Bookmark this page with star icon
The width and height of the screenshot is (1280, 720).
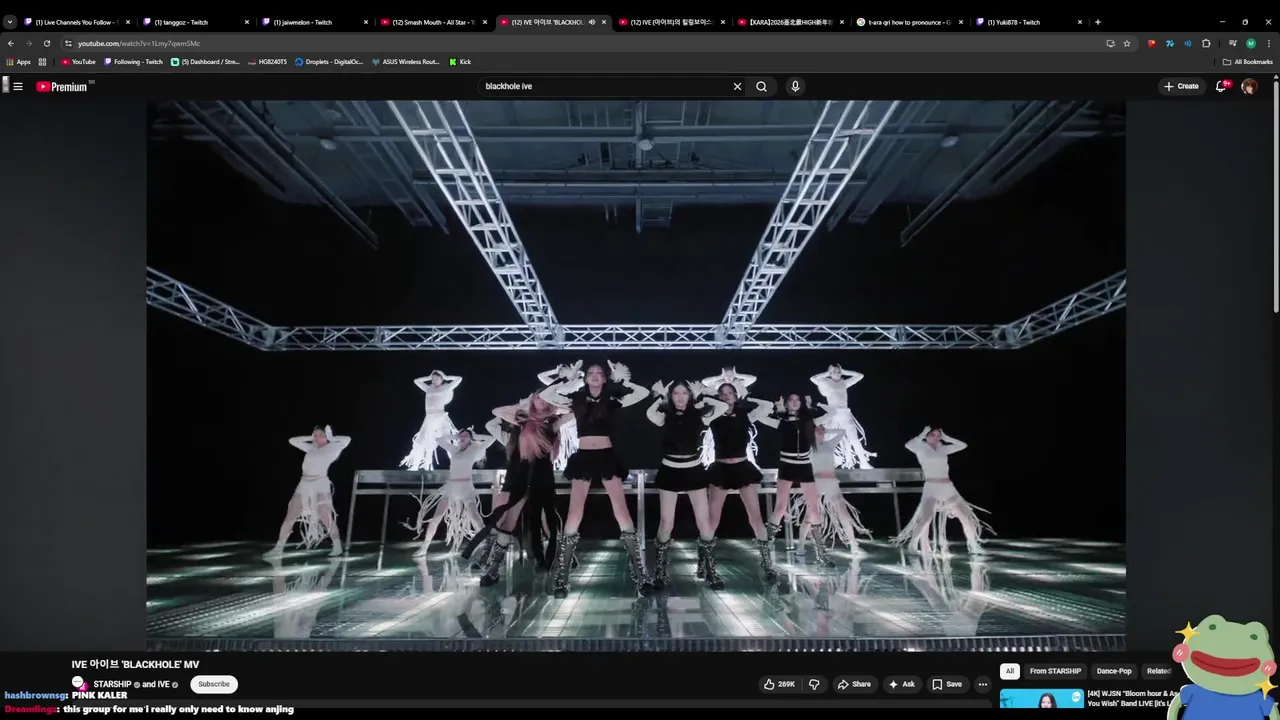coord(1127,43)
